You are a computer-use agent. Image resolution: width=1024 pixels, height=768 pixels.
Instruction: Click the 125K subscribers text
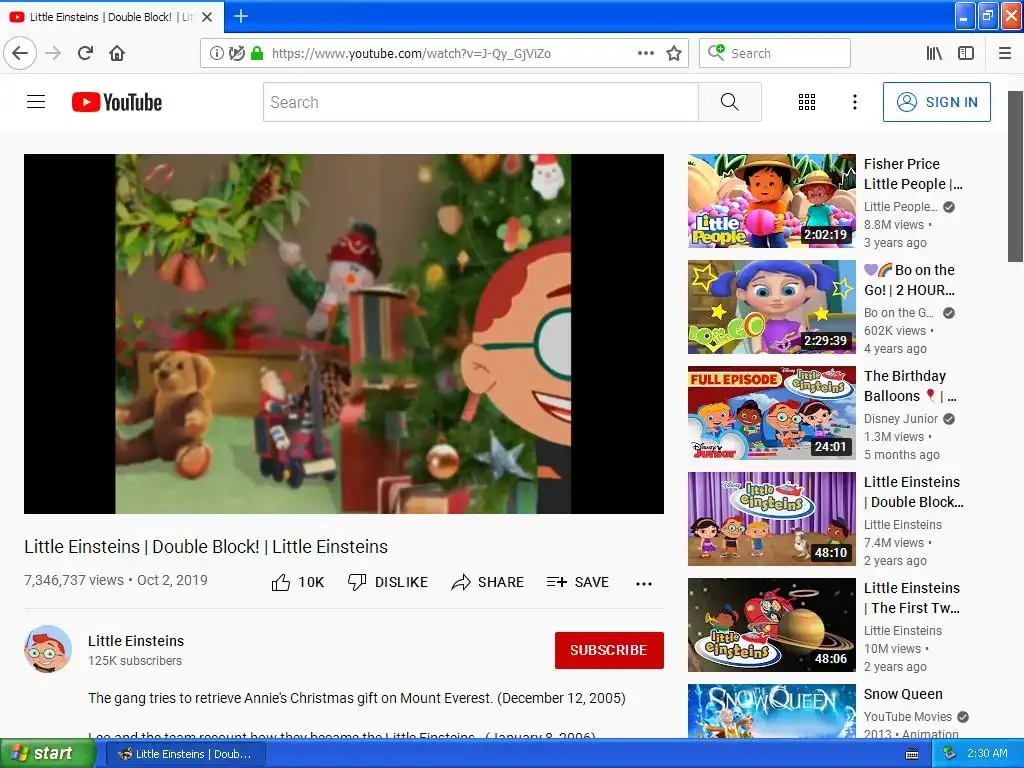135,660
